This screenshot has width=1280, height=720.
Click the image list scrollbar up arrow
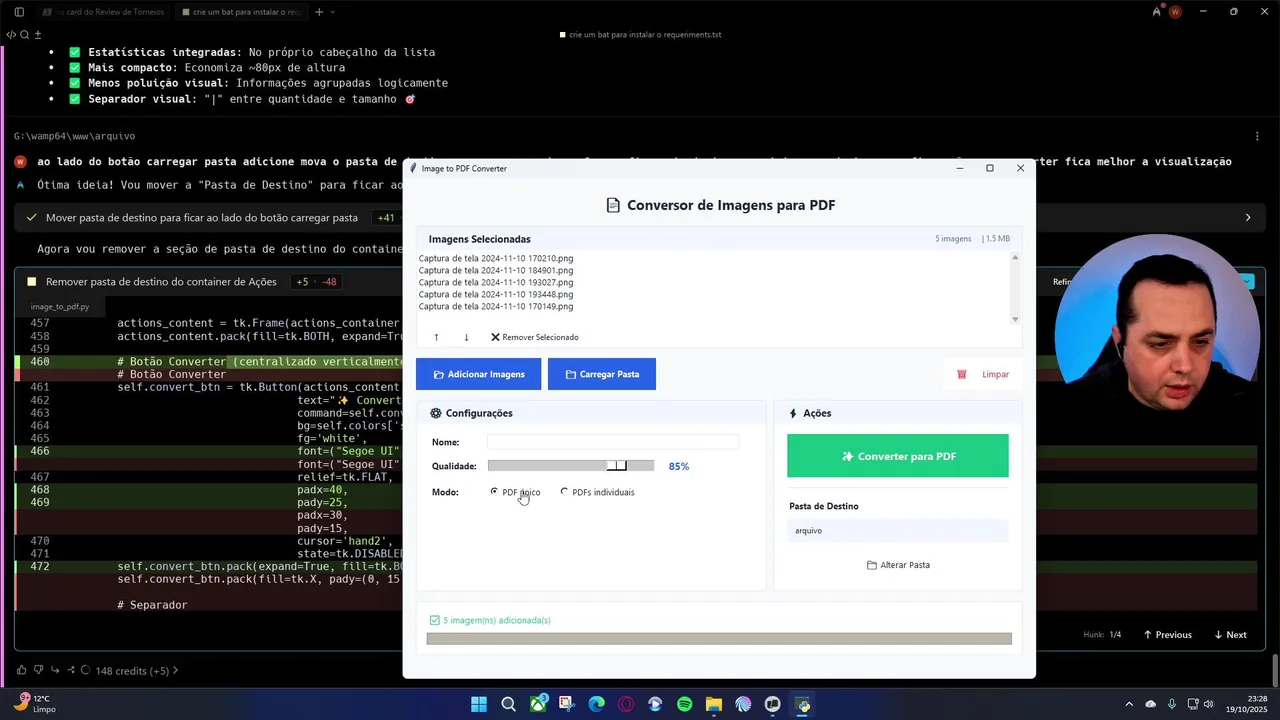(1015, 258)
